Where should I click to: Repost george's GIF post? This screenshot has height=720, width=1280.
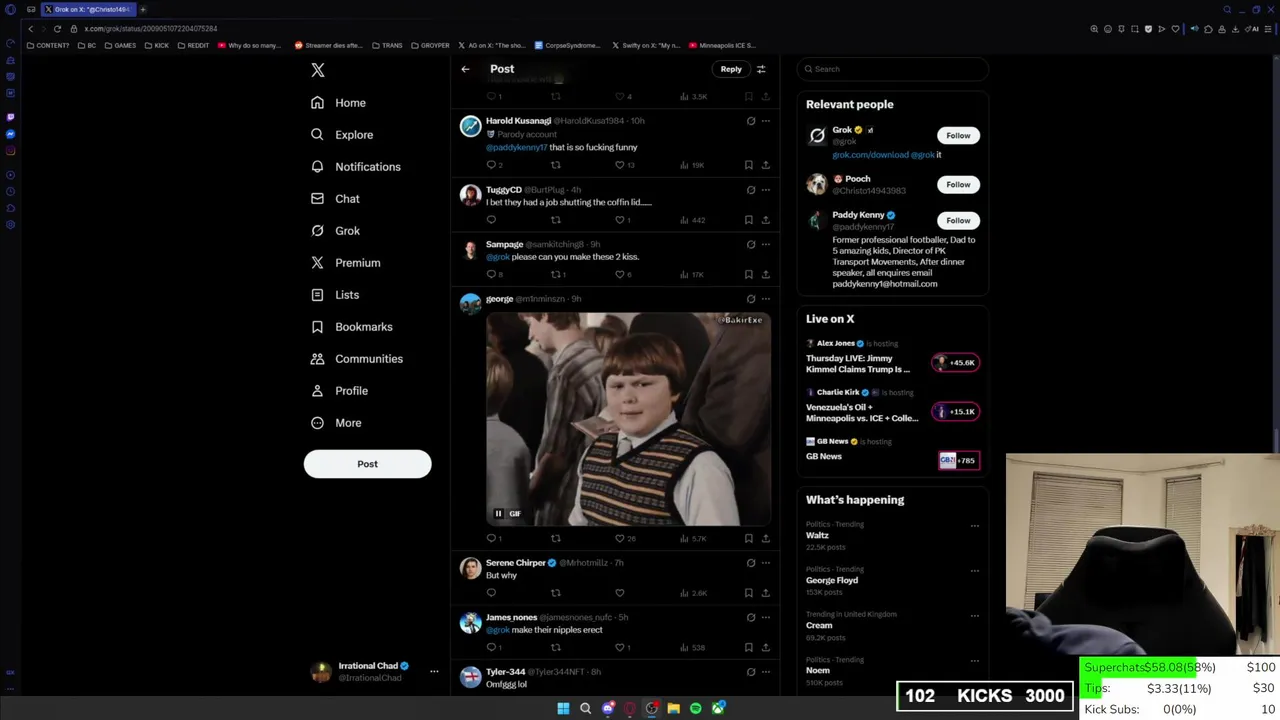[556, 538]
